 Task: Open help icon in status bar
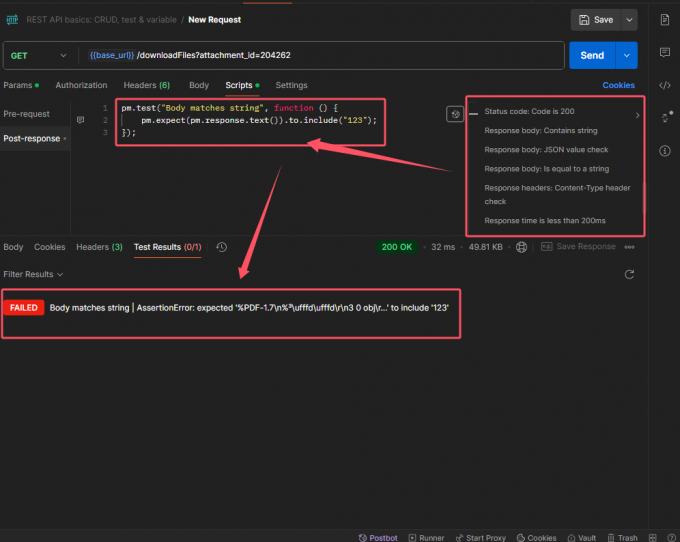click(x=672, y=538)
